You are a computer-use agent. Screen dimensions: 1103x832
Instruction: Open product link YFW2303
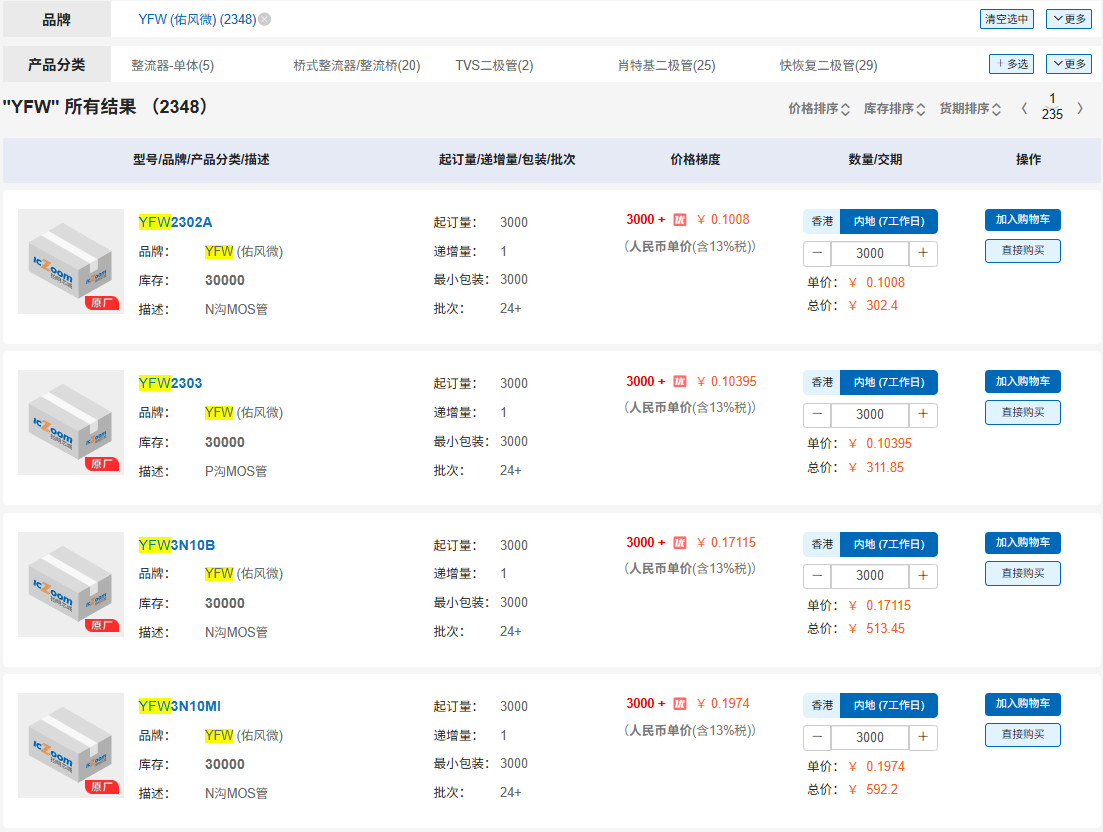coord(170,383)
